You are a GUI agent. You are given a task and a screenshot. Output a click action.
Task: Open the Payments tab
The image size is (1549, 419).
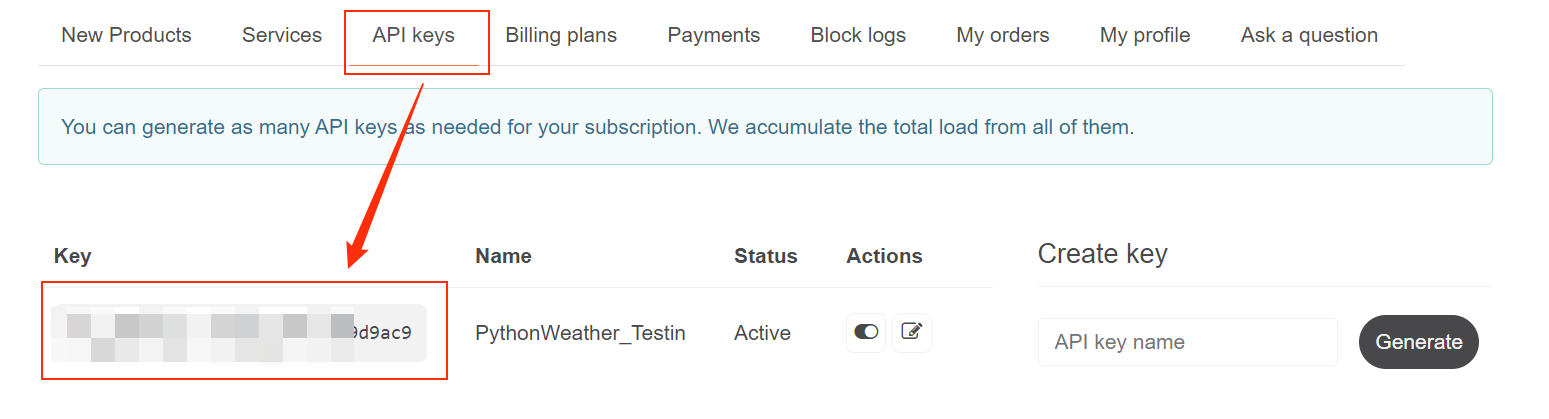(x=714, y=35)
